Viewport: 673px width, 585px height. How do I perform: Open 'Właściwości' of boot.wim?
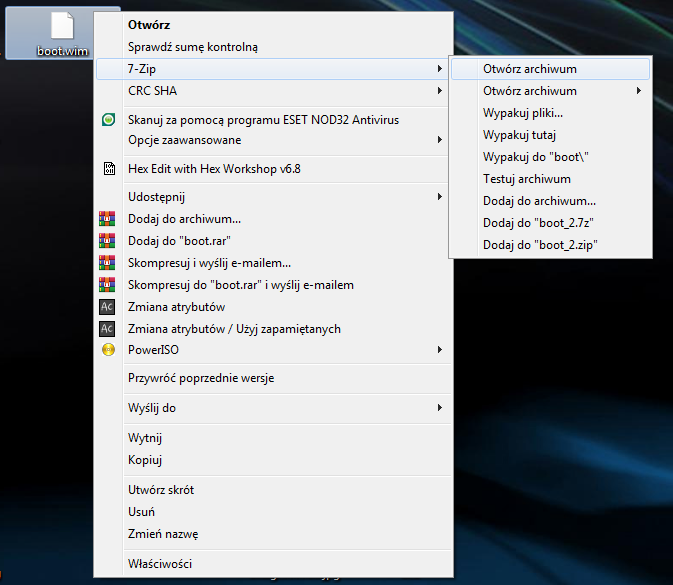(x=274, y=564)
